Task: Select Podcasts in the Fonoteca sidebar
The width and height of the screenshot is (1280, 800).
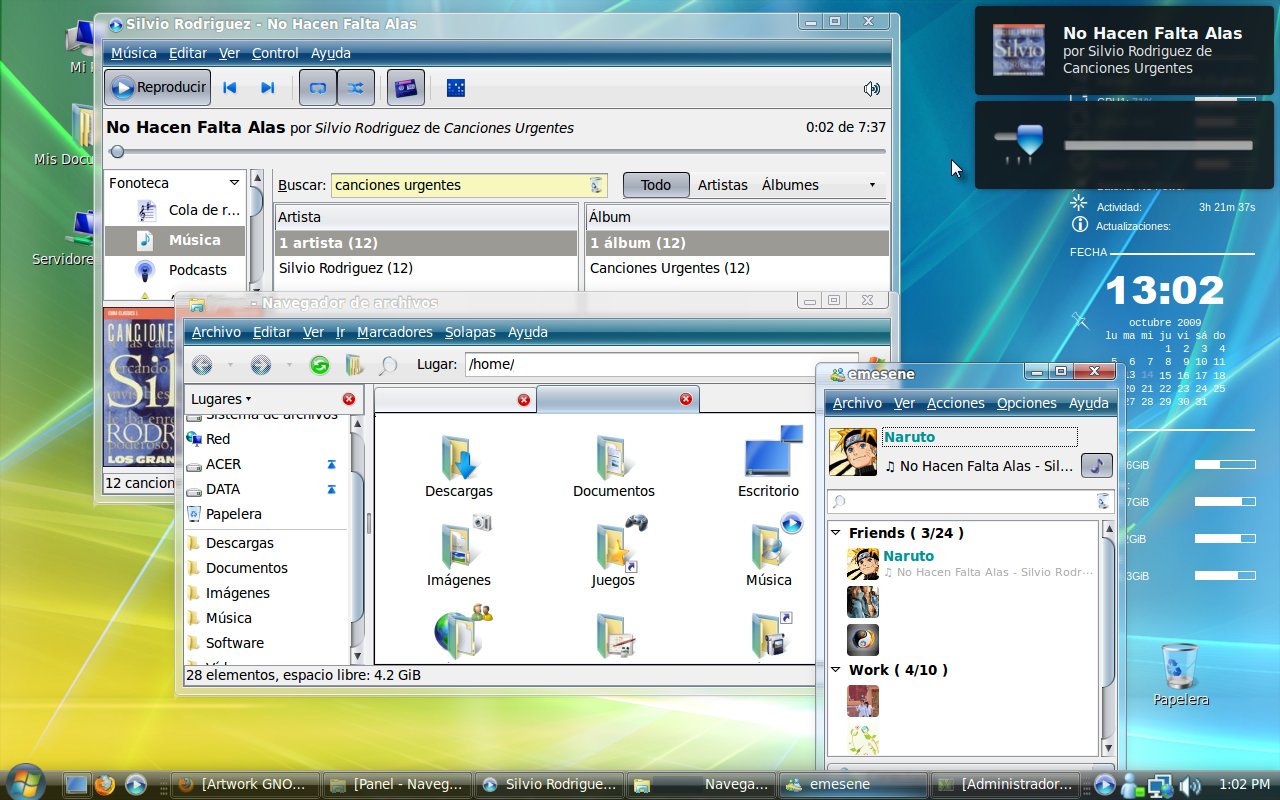Action: 176,270
